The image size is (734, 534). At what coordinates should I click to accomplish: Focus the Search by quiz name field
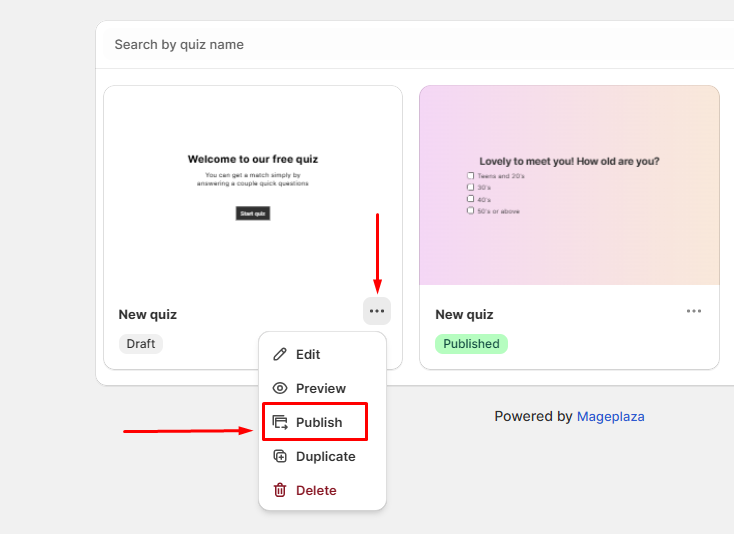tap(400, 45)
